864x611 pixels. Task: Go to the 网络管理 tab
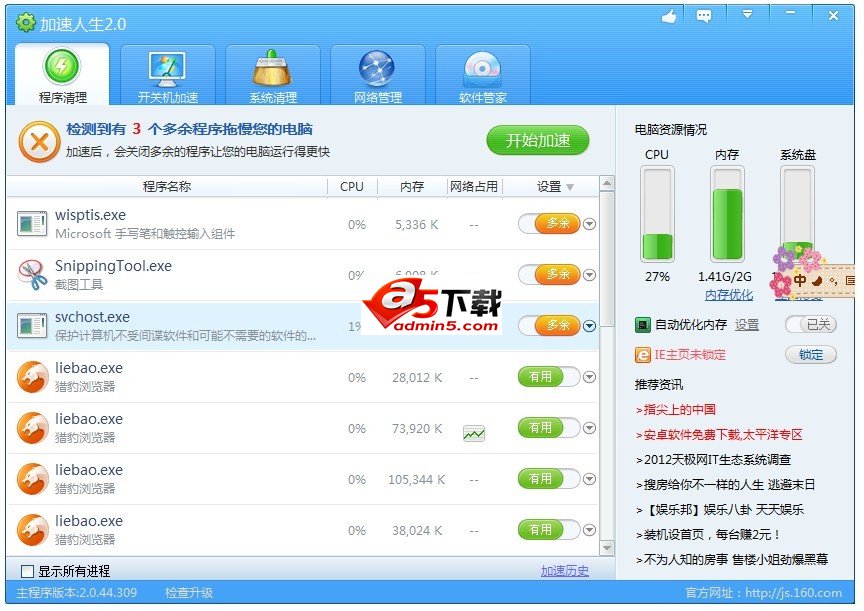click(x=378, y=75)
